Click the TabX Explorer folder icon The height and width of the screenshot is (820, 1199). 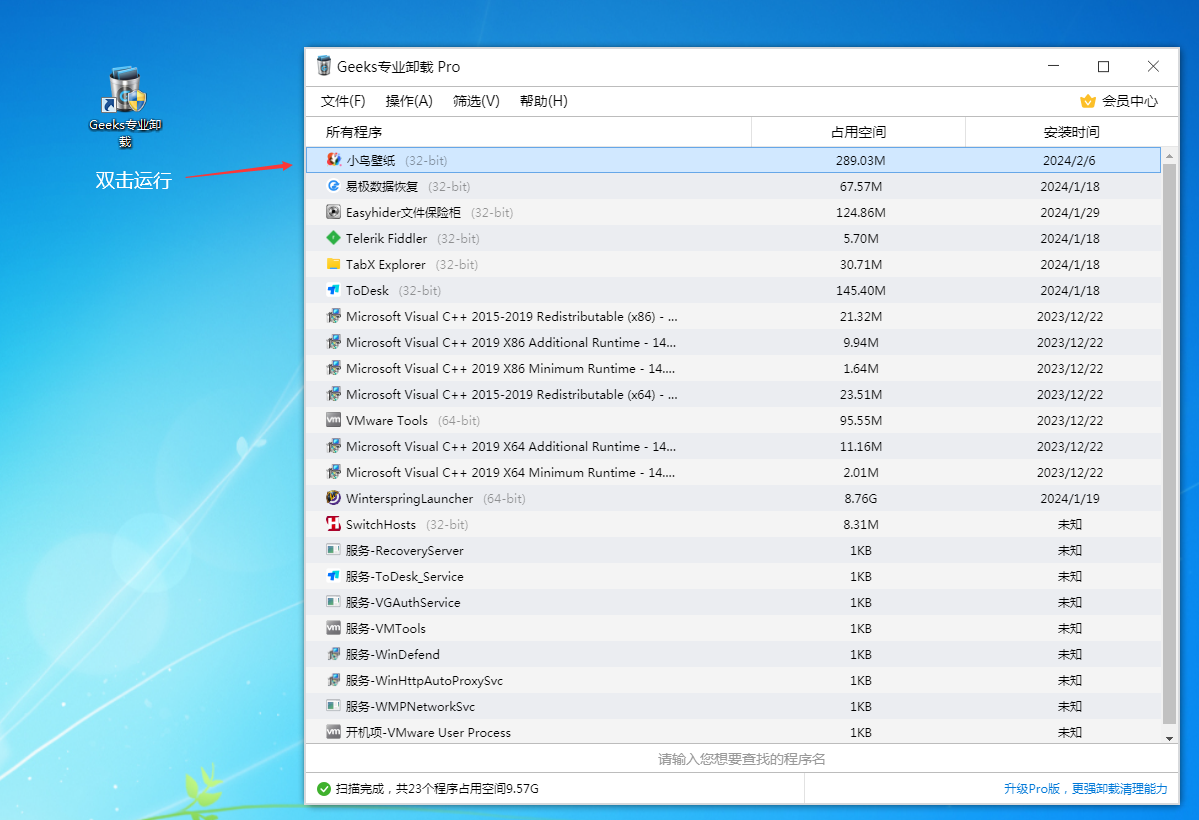(333, 264)
